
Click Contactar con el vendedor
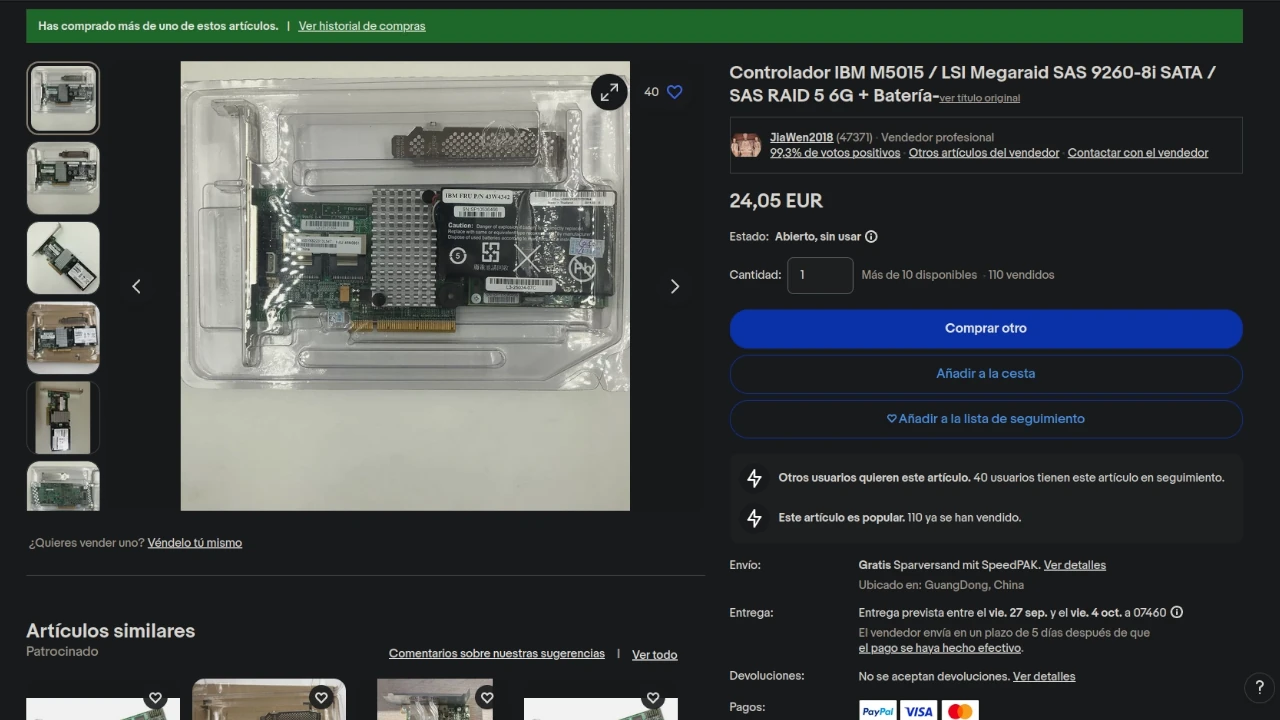[1138, 153]
